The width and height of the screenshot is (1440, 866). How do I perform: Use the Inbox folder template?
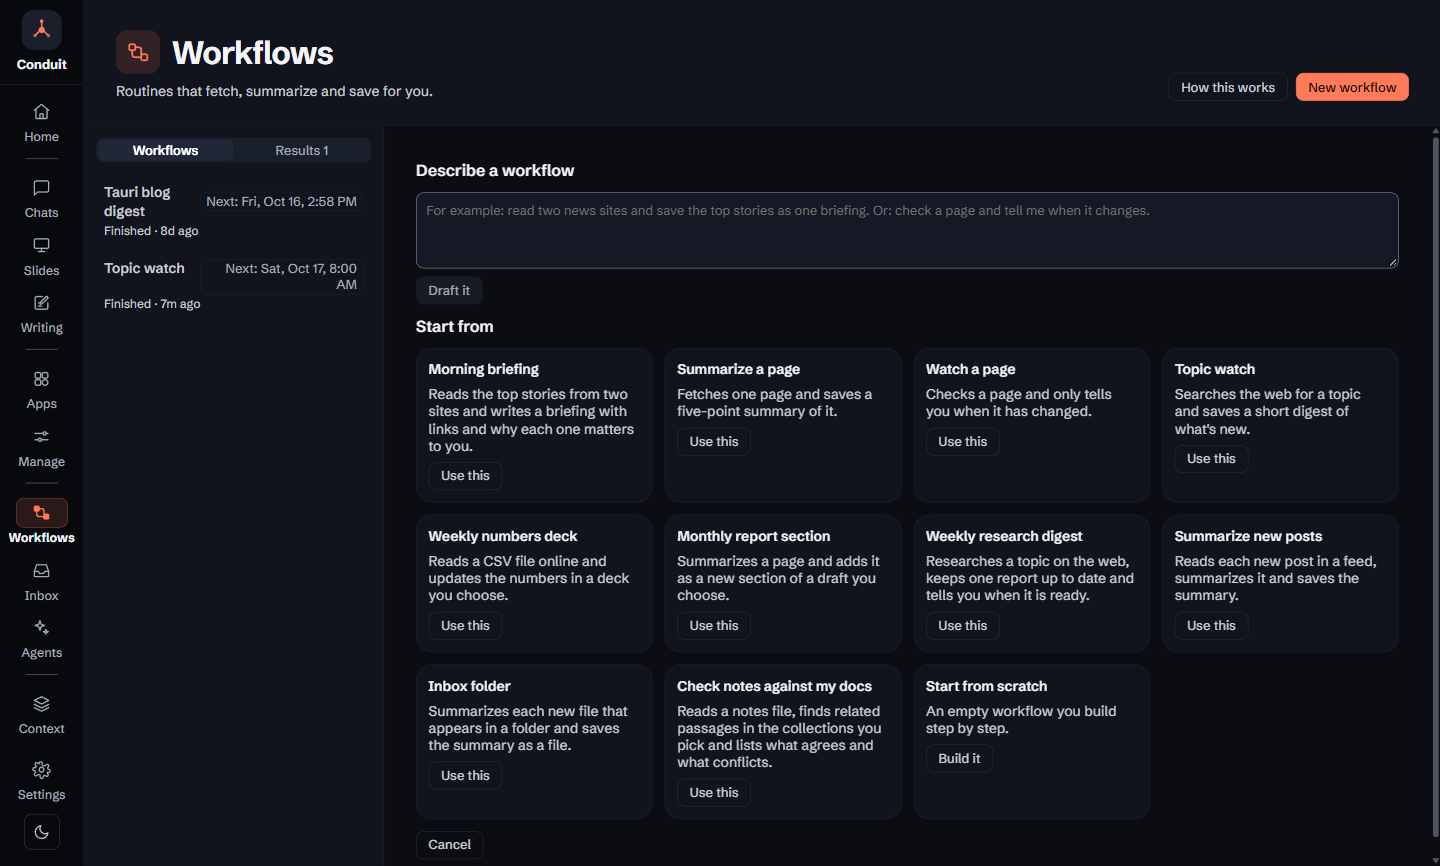(465, 776)
